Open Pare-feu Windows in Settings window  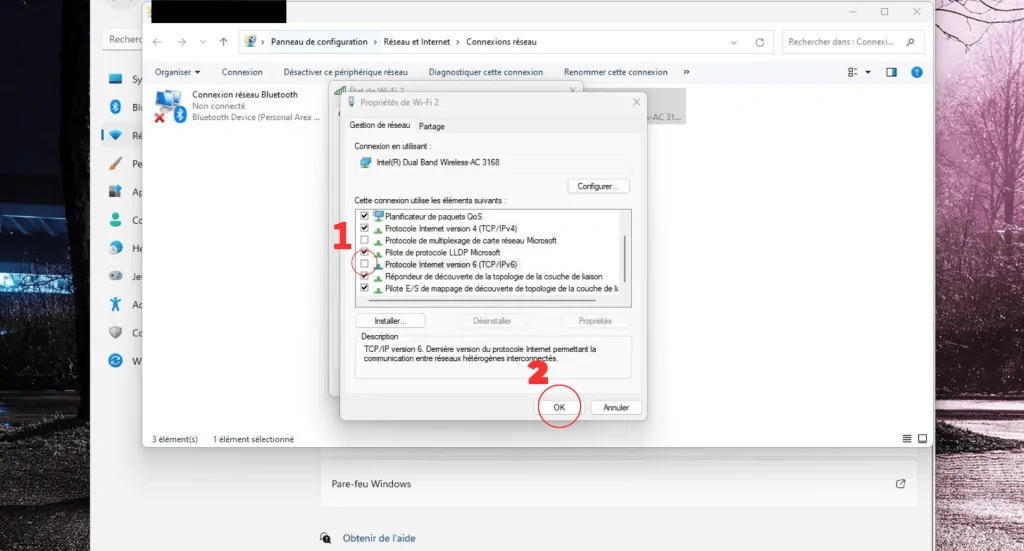618,484
